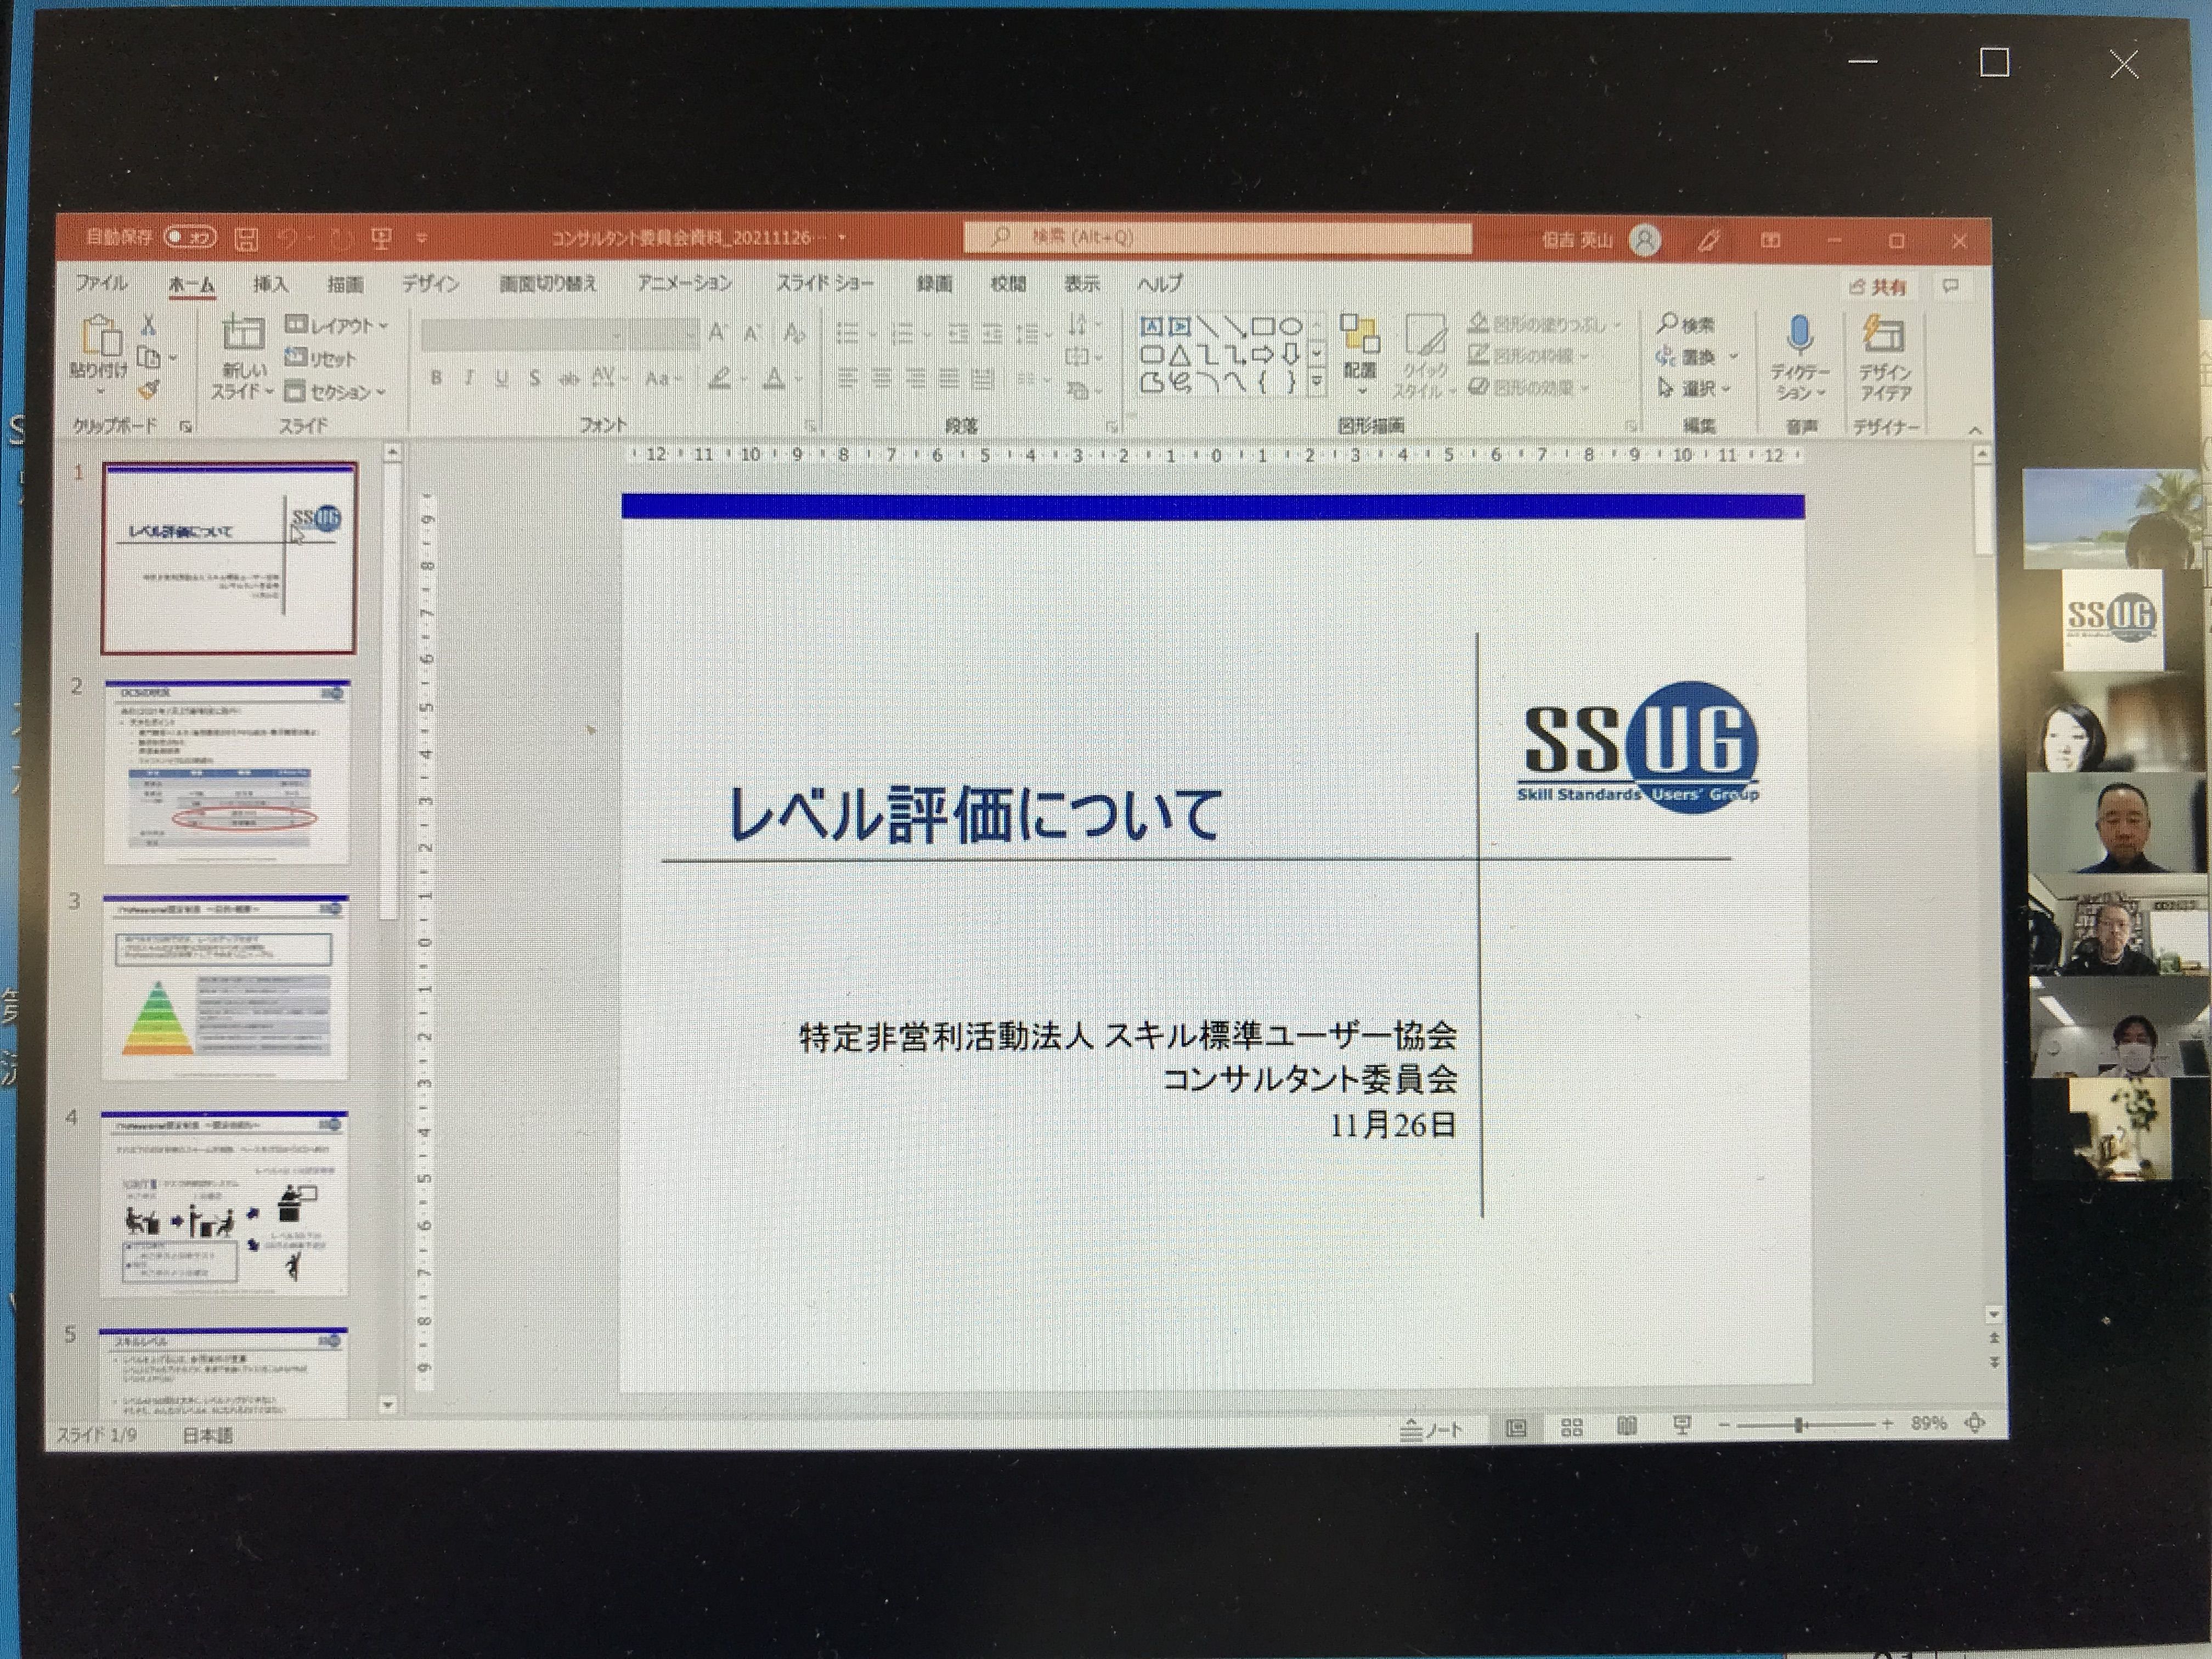Click the clear formatting icon

tap(794, 332)
